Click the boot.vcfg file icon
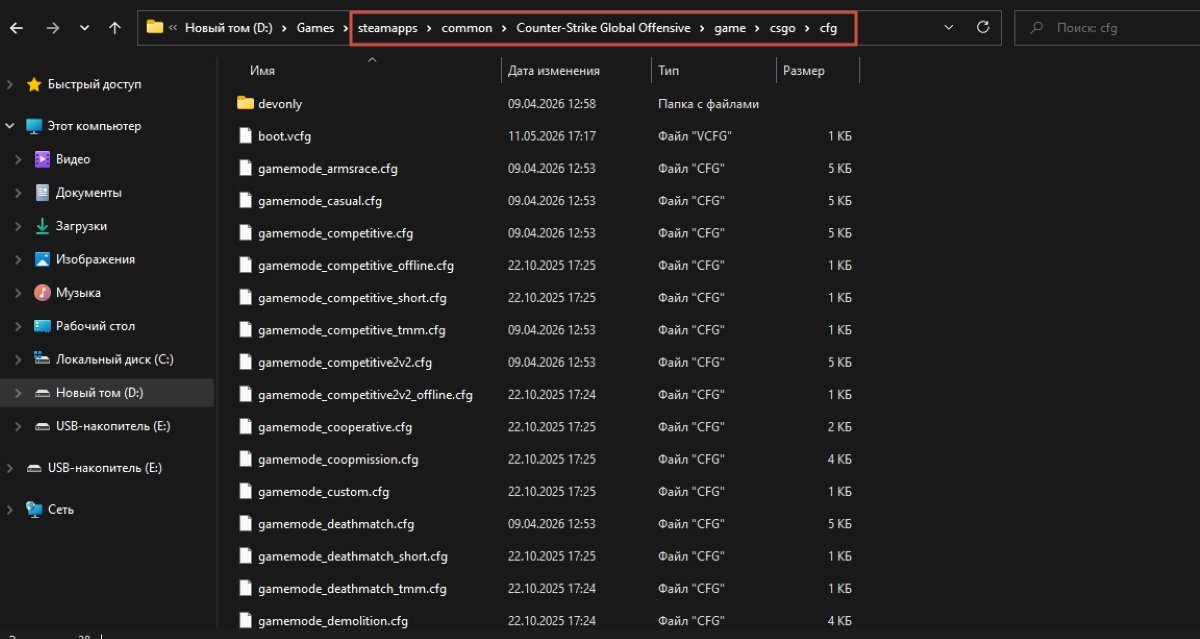1200x639 pixels. [246, 136]
